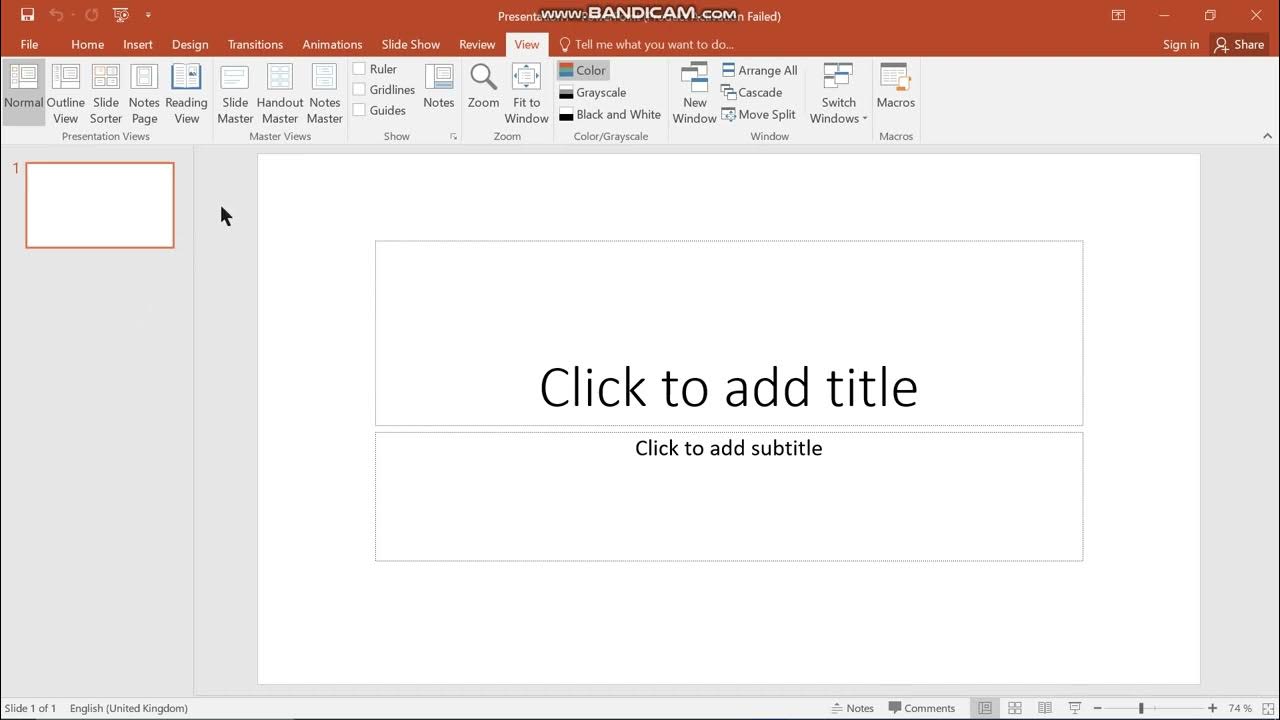Click to add title placeholder
Viewport: 1280px width, 720px height.
[729, 333]
